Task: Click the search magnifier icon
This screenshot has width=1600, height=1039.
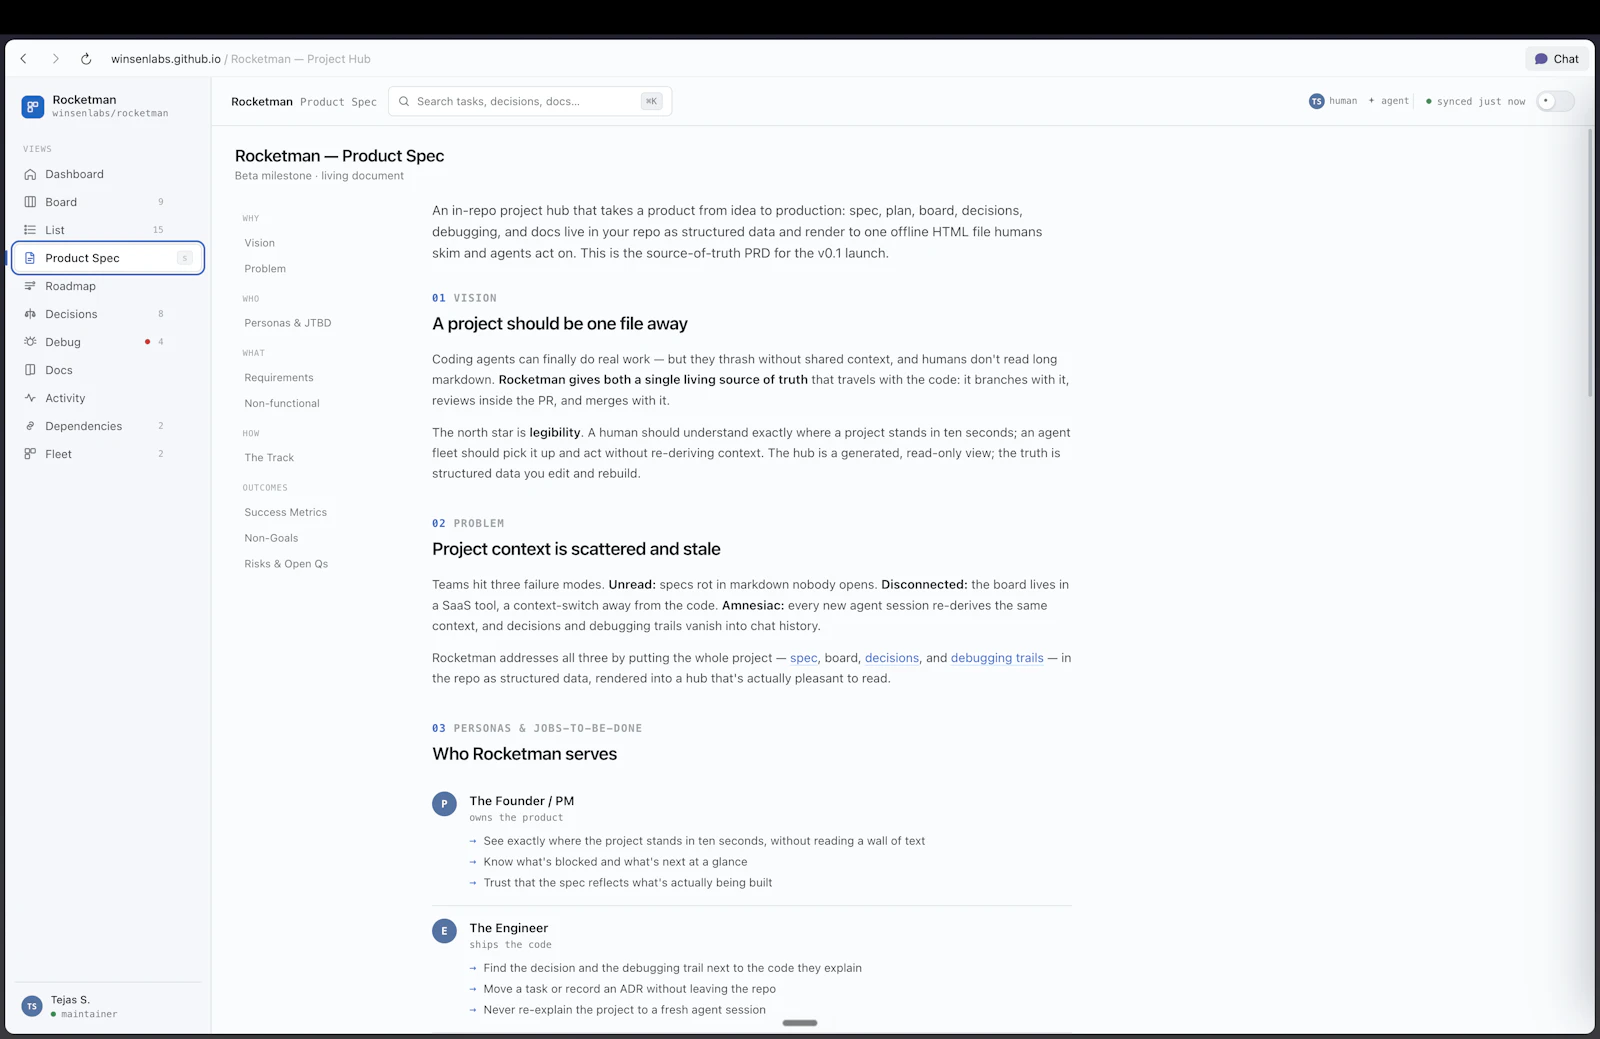Action: tap(404, 101)
